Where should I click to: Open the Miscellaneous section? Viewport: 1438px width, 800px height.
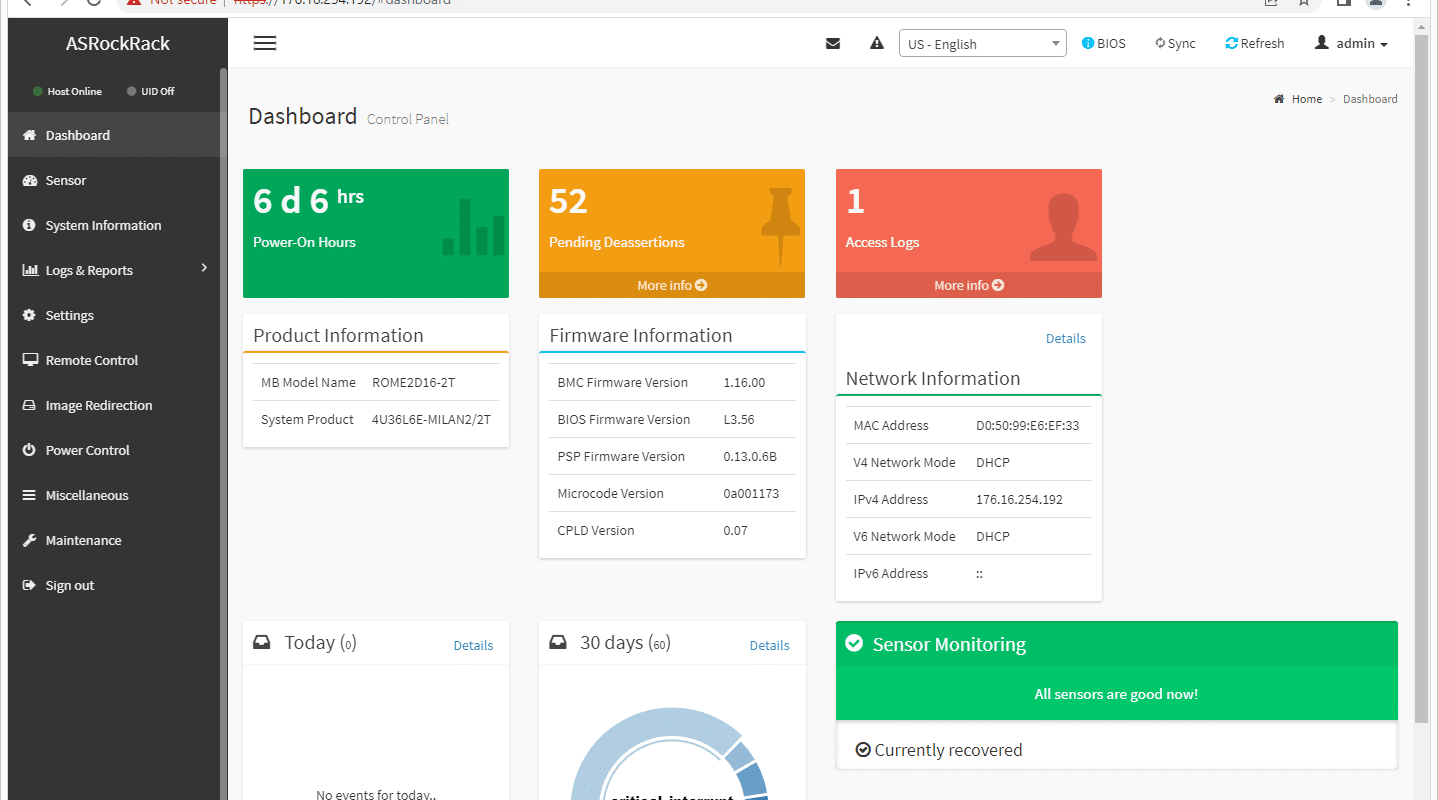tap(116, 495)
